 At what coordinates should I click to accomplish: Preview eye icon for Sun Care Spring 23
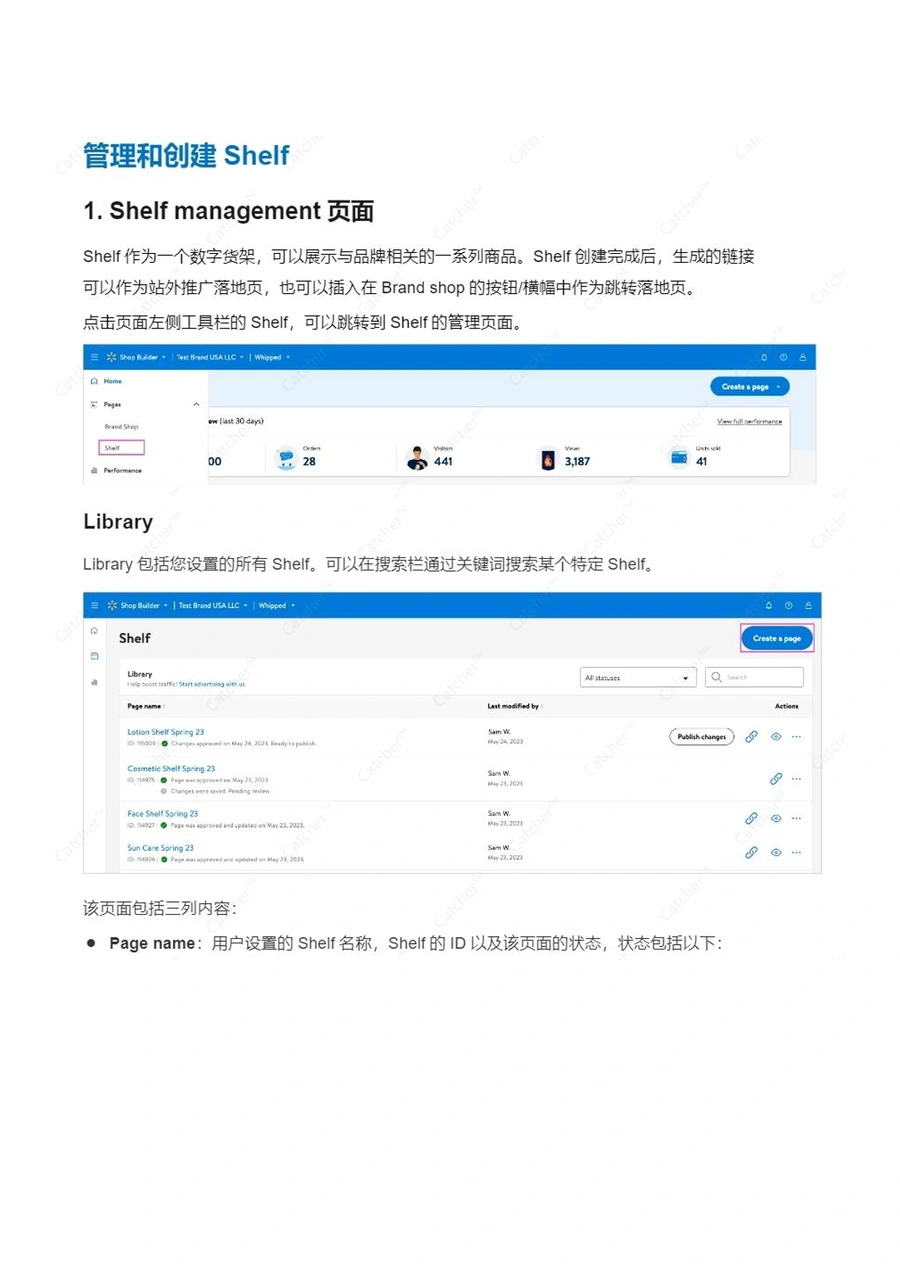point(776,852)
